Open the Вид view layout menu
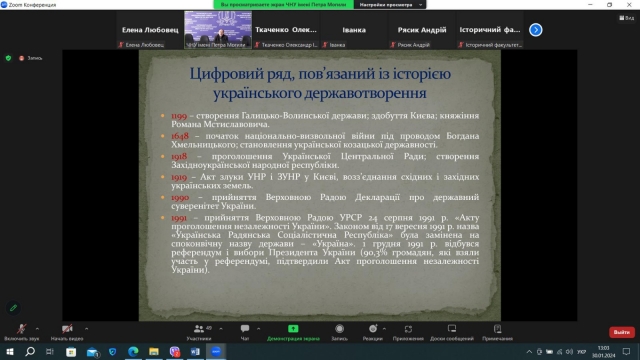Image resolution: width=640 pixels, height=360 pixels. [x=627, y=18]
